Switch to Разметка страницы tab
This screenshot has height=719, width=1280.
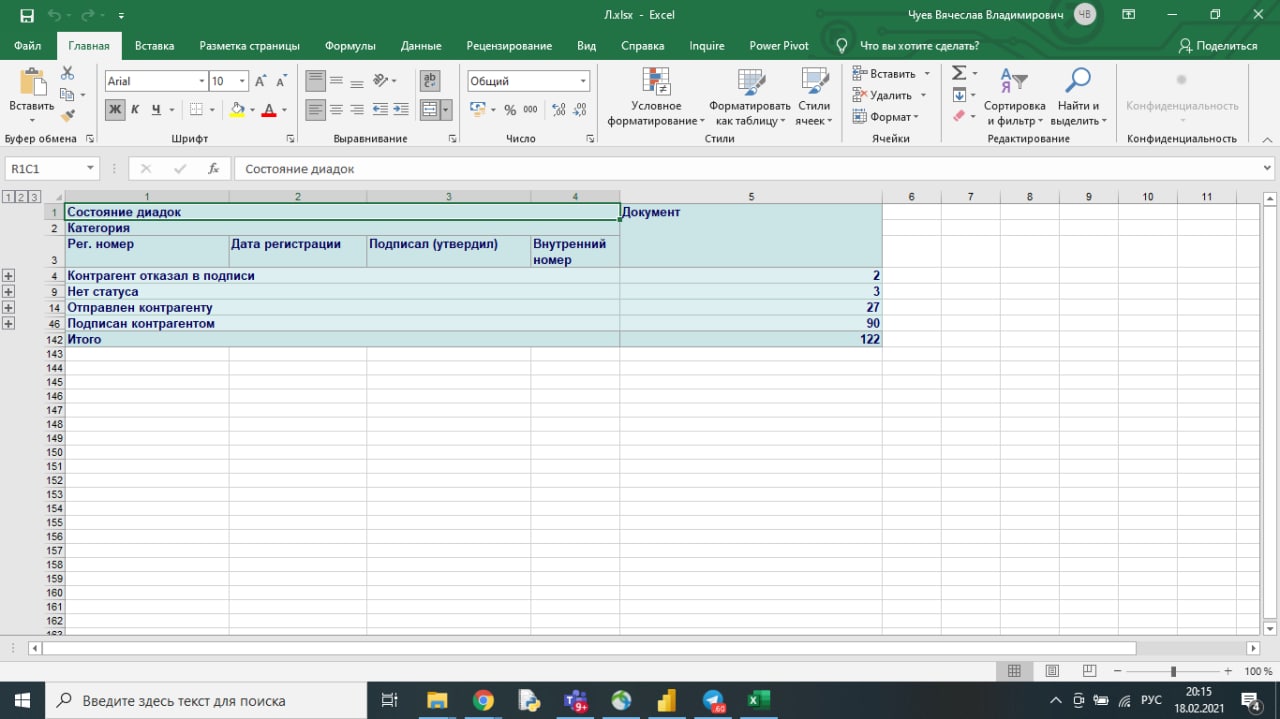coord(249,45)
